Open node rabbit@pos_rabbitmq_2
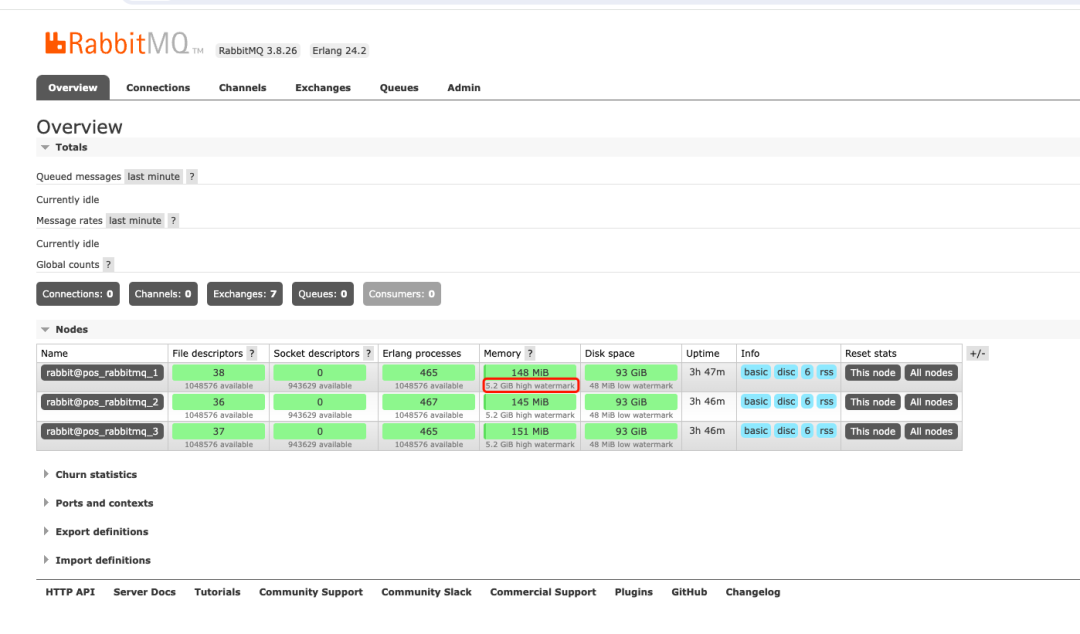Screen dimensions: 1080x634 (x=102, y=402)
